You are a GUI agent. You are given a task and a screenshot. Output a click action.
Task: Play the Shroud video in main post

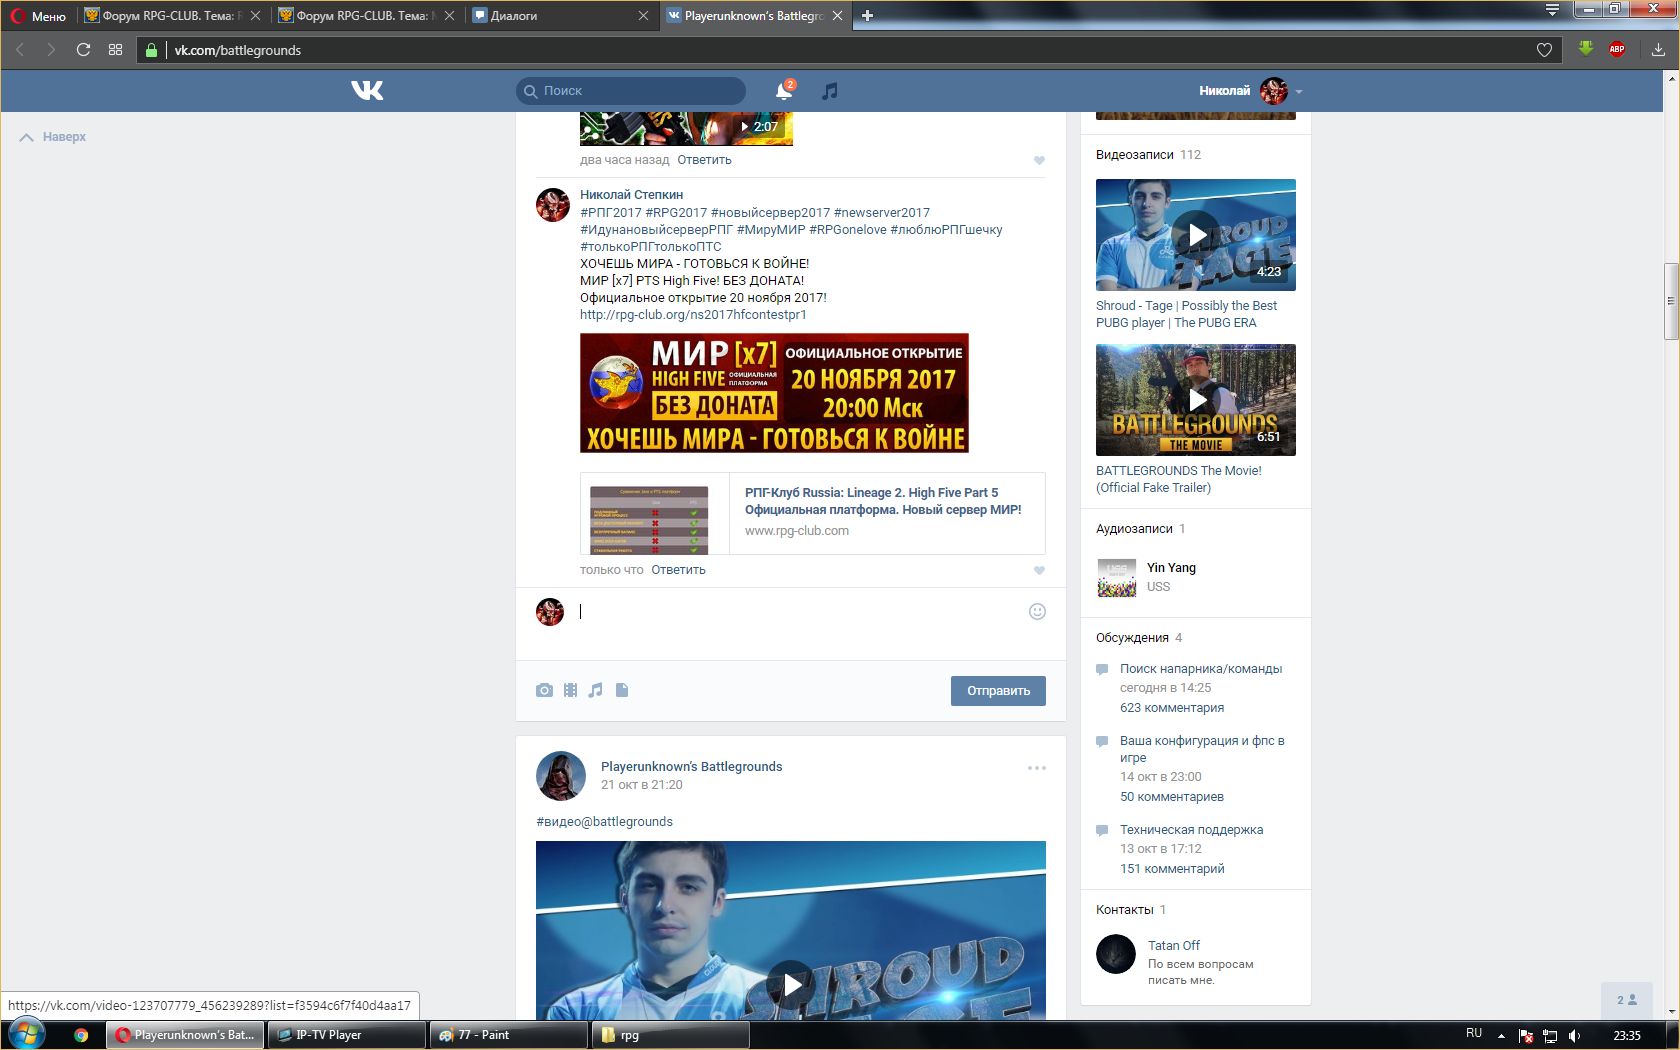click(791, 985)
